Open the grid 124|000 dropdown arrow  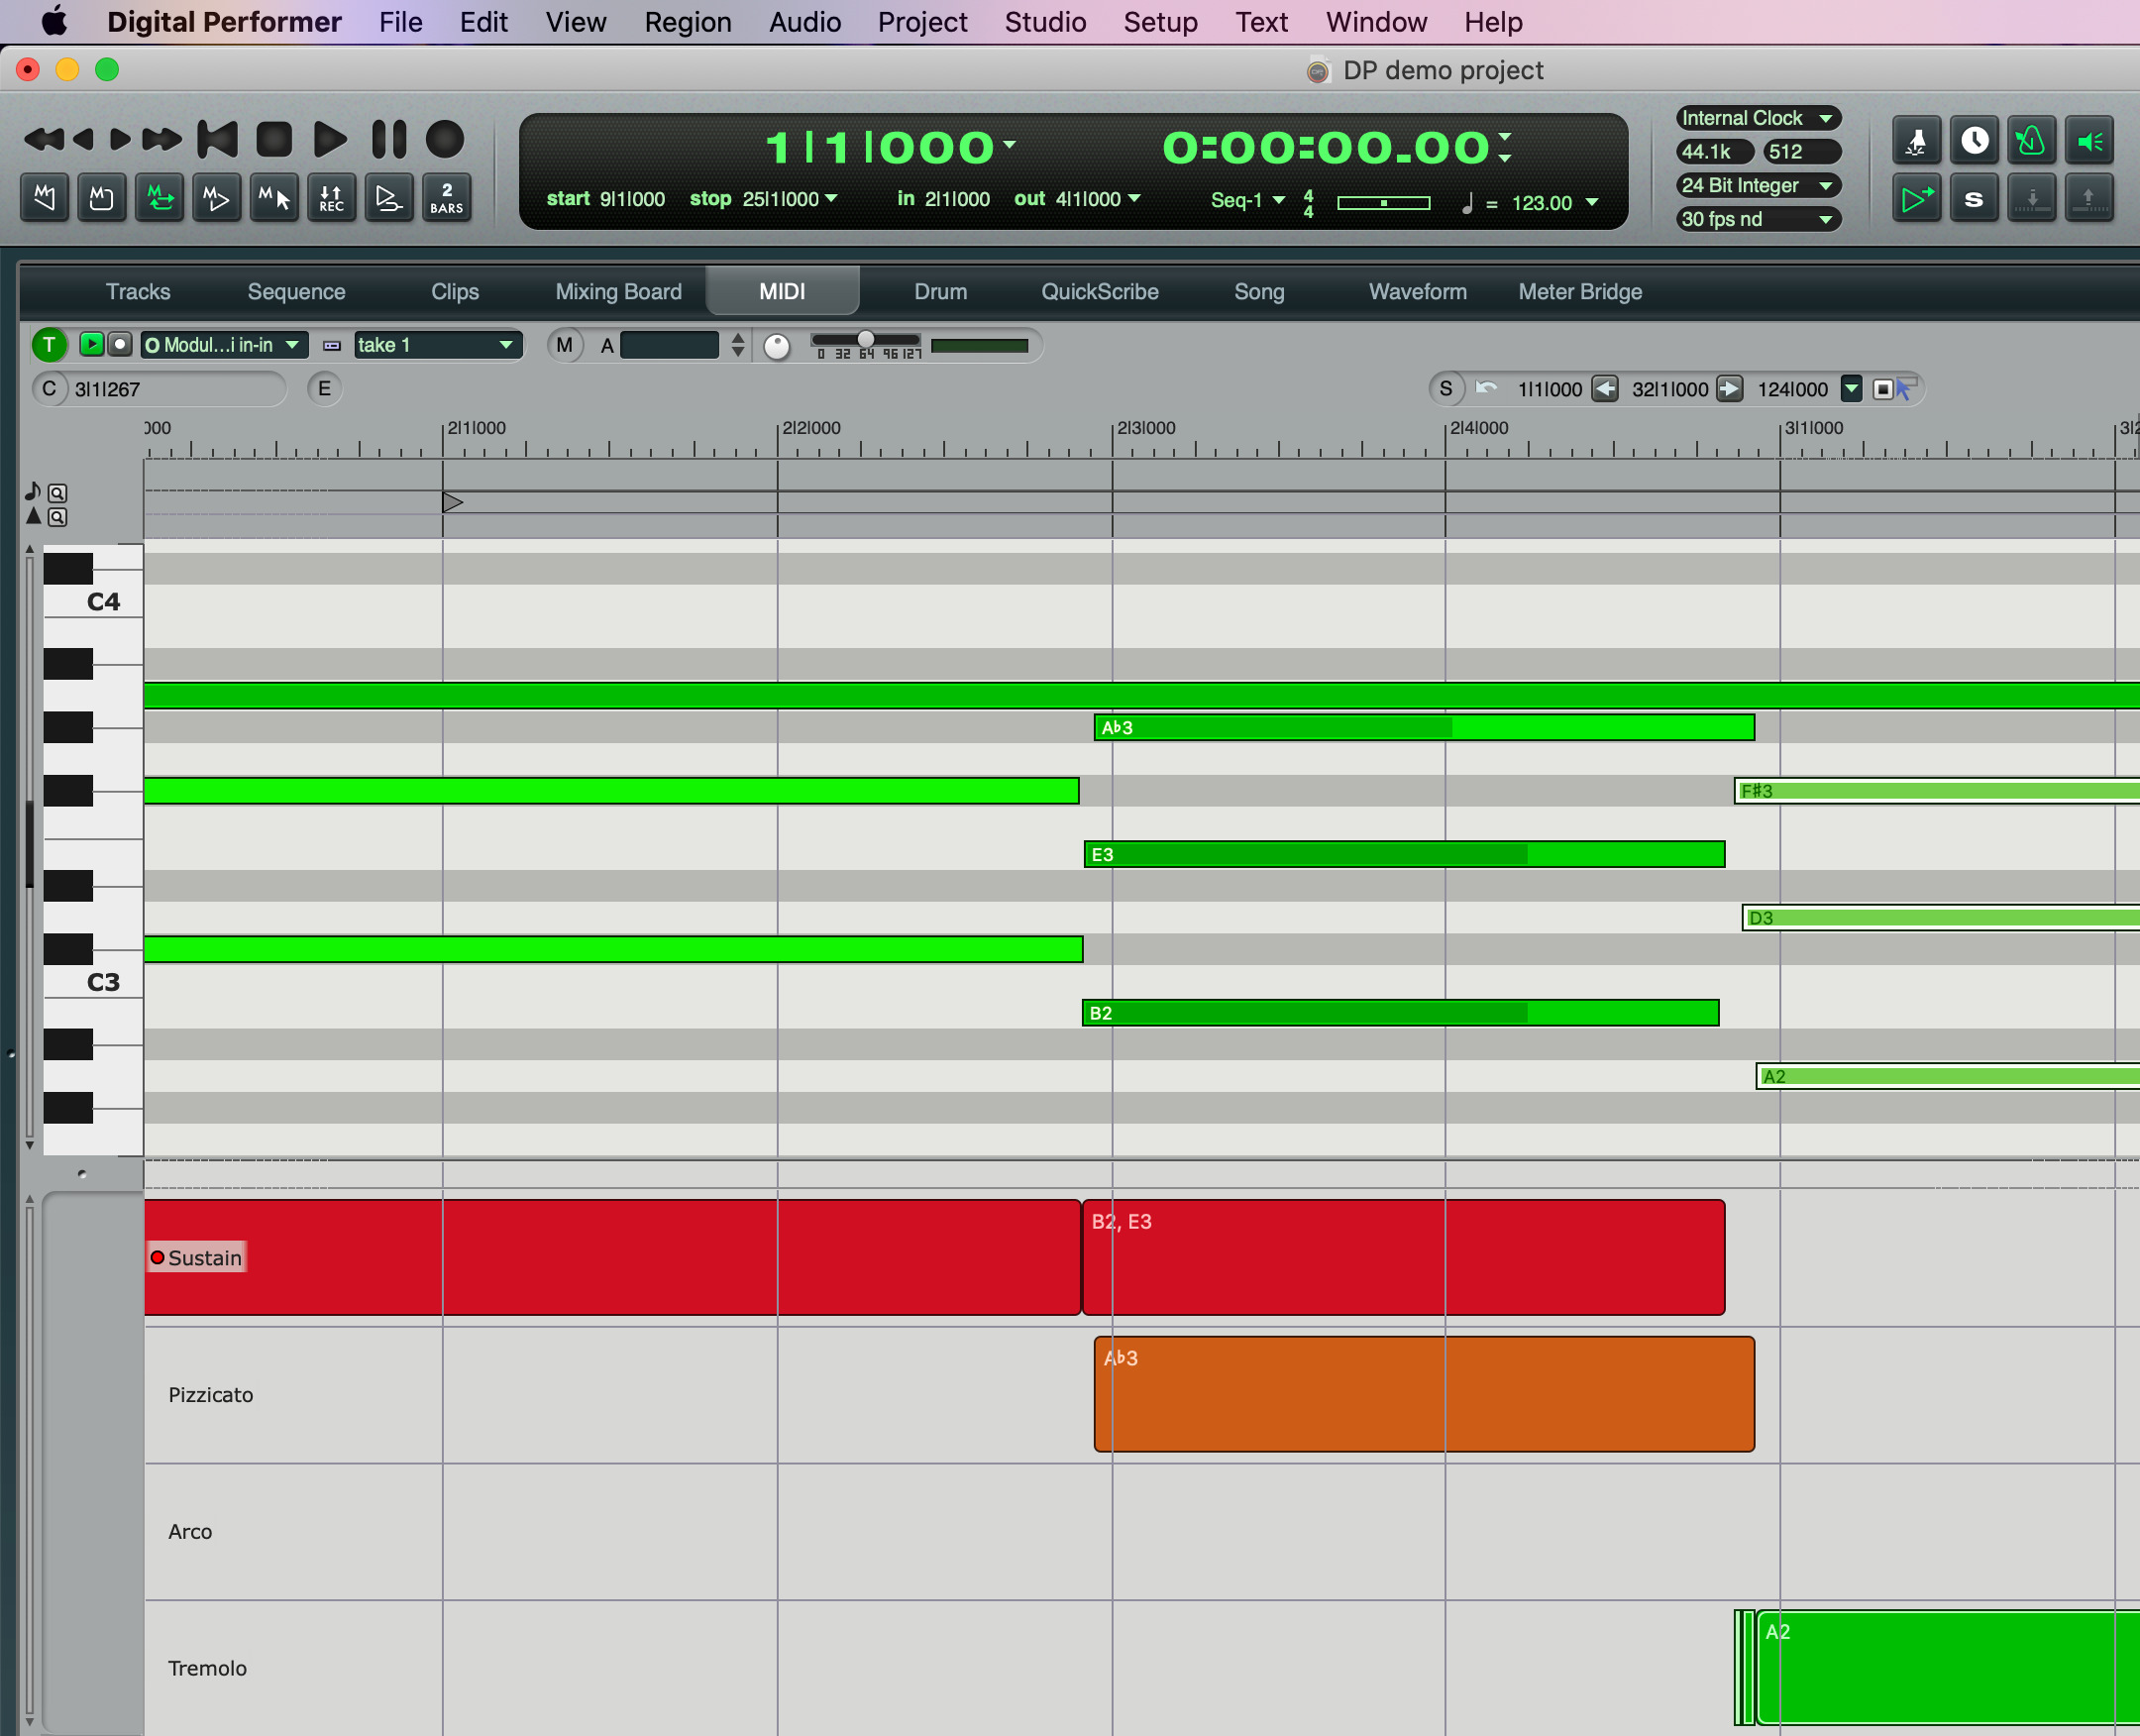(x=1852, y=389)
